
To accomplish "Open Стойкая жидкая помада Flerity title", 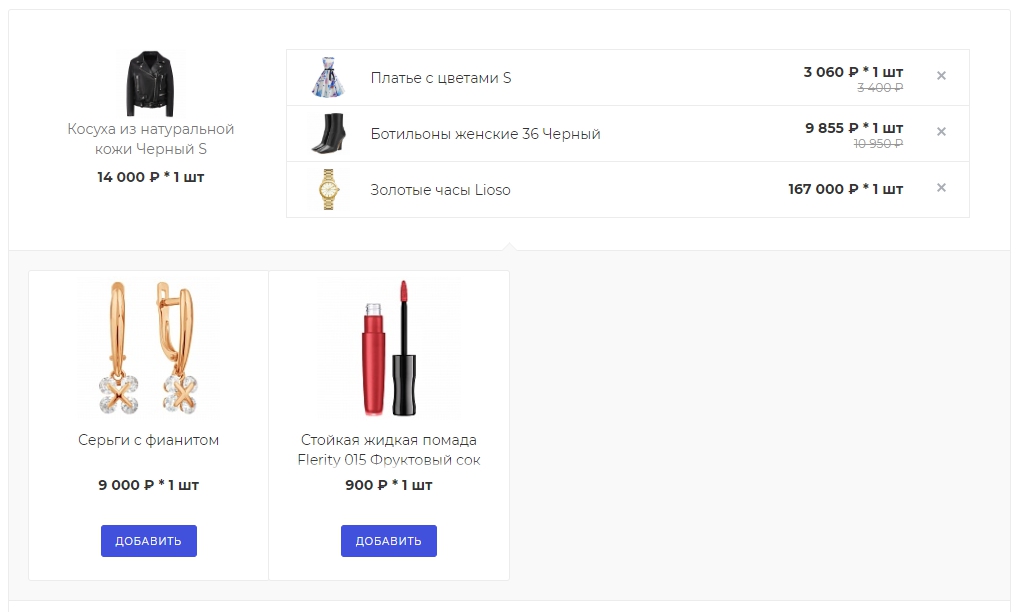I will pyautogui.click(x=388, y=449).
